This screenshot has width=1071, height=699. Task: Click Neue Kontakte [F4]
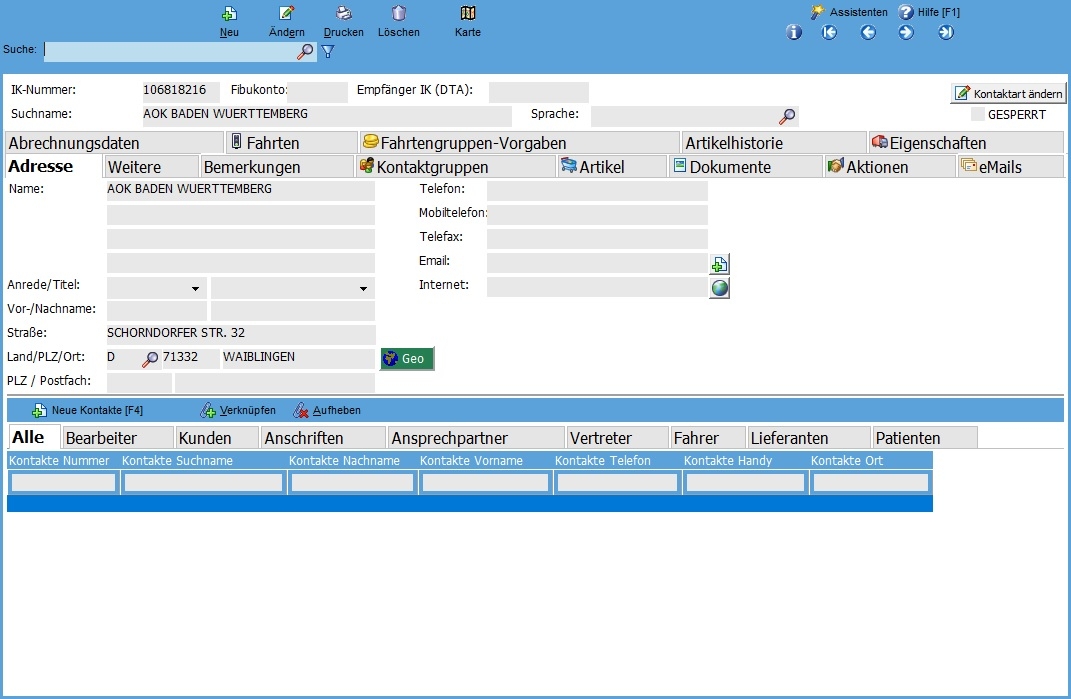tap(87, 411)
